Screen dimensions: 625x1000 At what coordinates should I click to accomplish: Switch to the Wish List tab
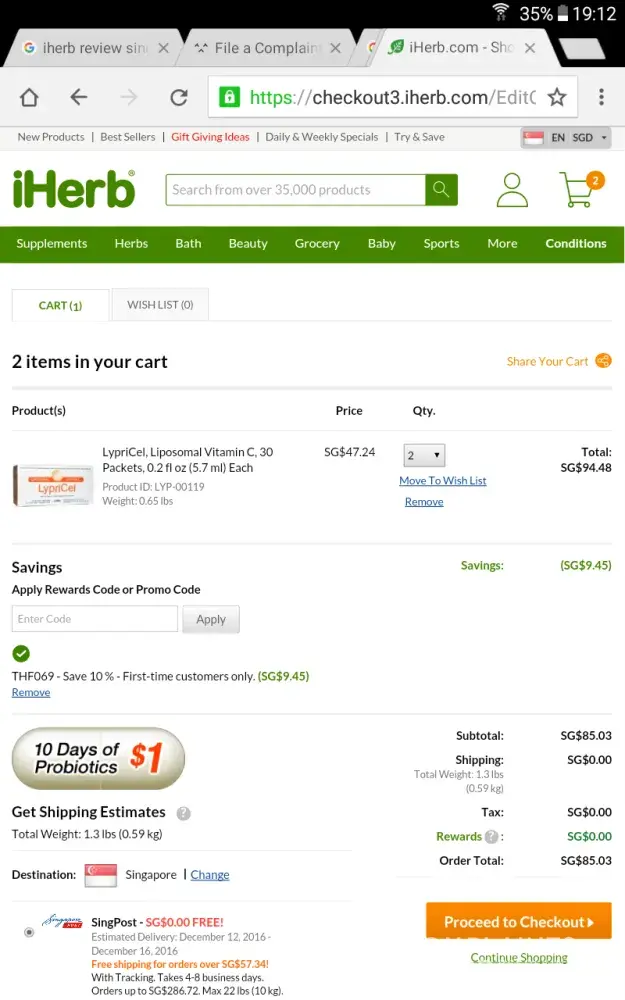[160, 305]
